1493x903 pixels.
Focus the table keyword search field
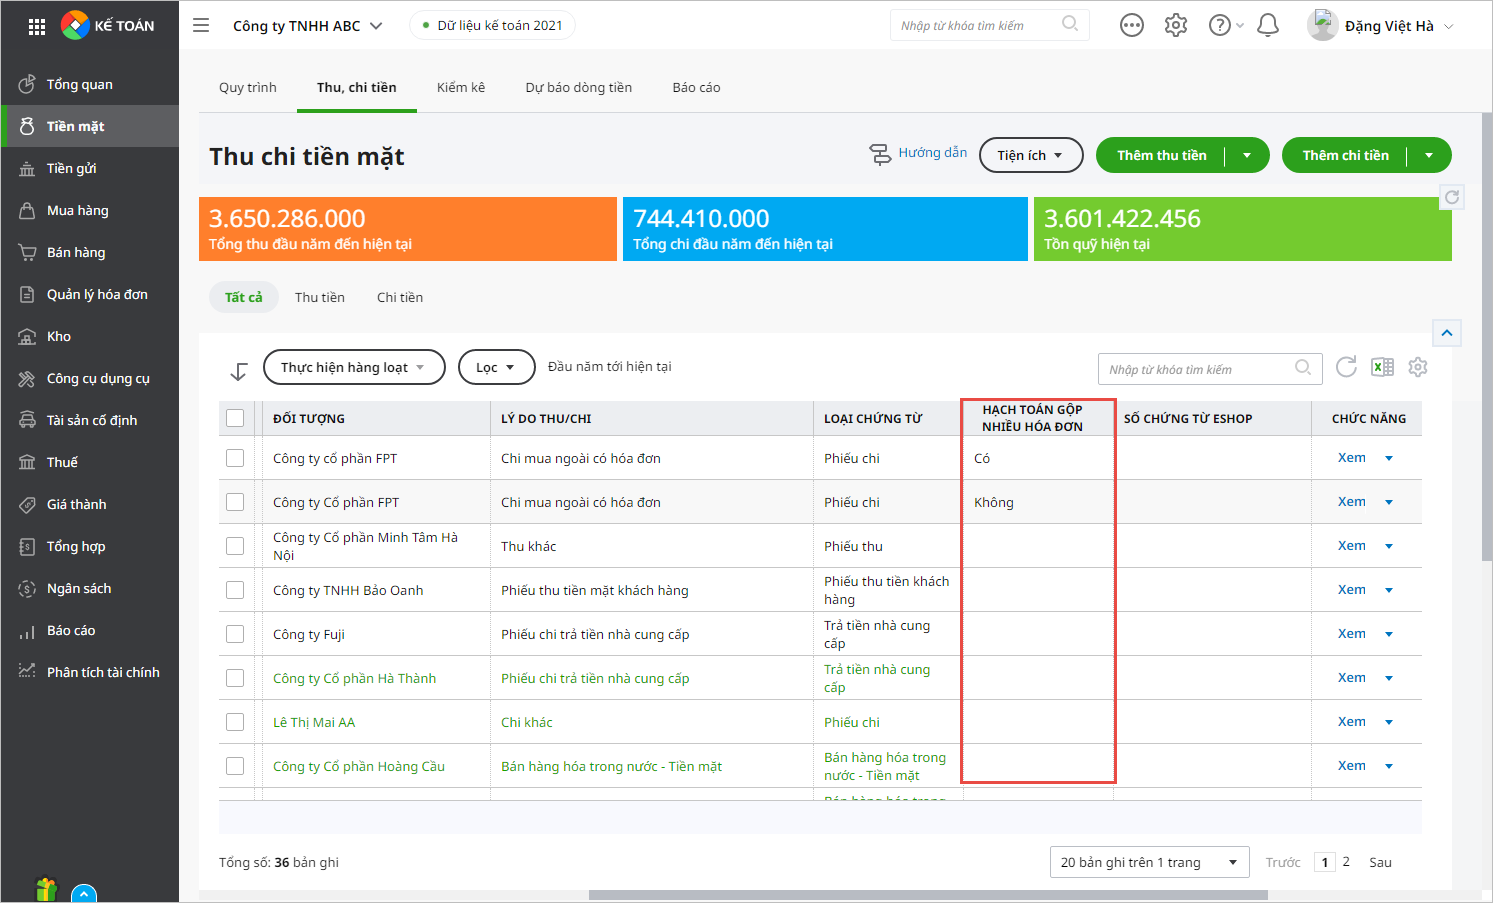tap(1198, 369)
